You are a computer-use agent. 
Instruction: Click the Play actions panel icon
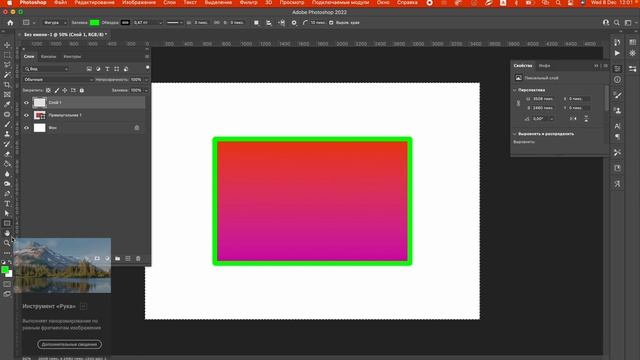coord(617,53)
